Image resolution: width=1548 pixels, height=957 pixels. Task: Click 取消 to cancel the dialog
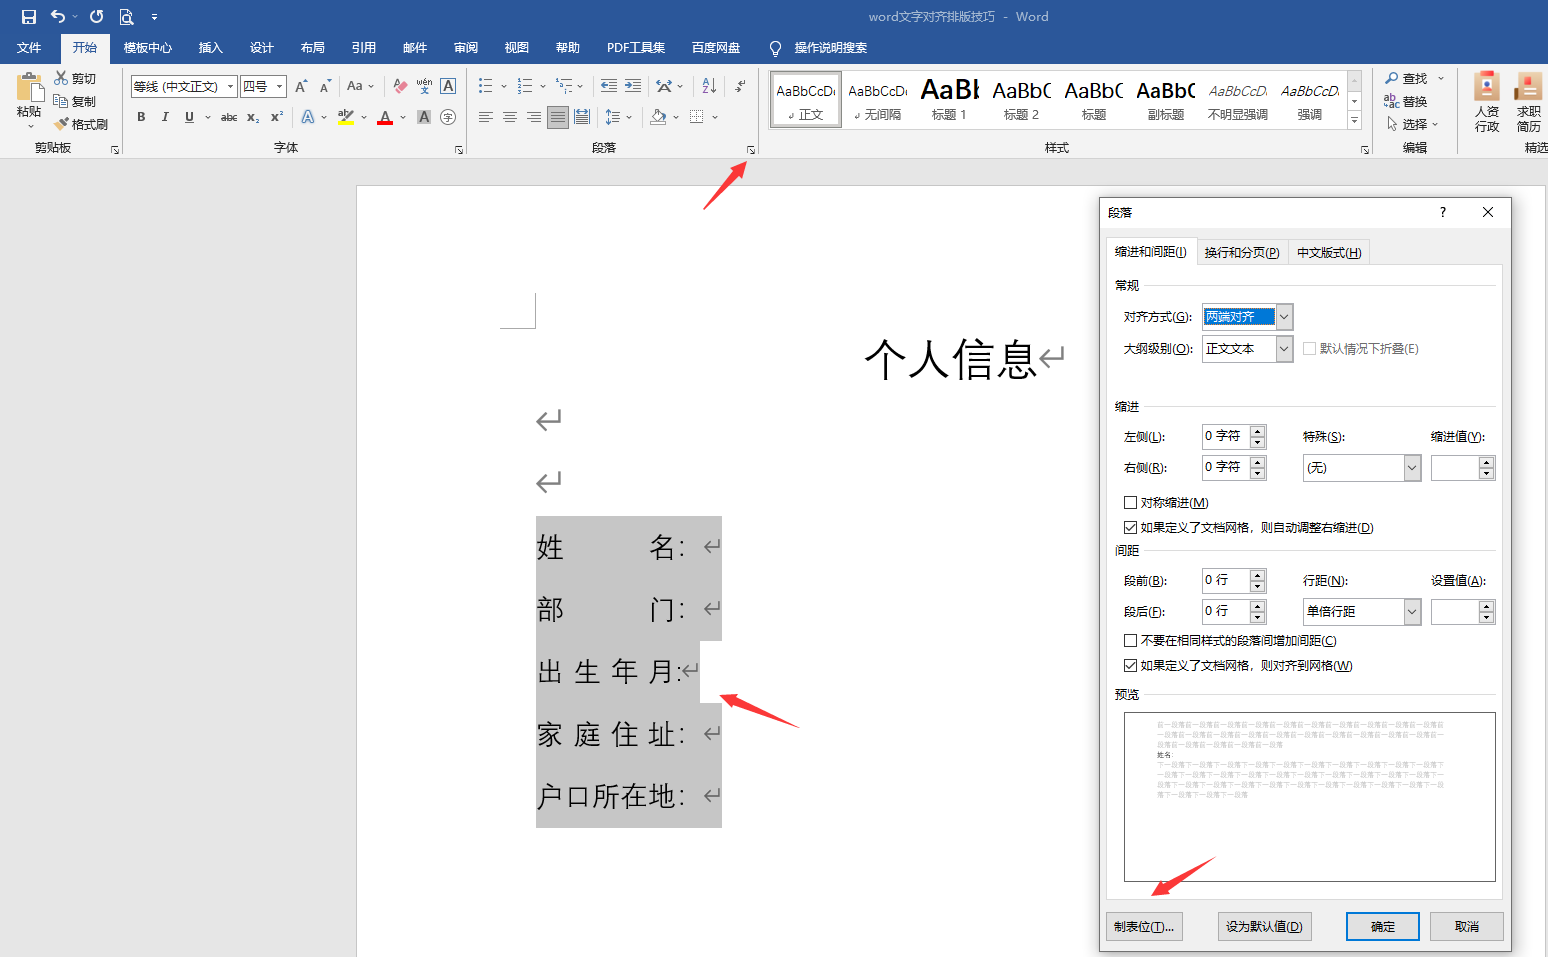pos(1467,927)
